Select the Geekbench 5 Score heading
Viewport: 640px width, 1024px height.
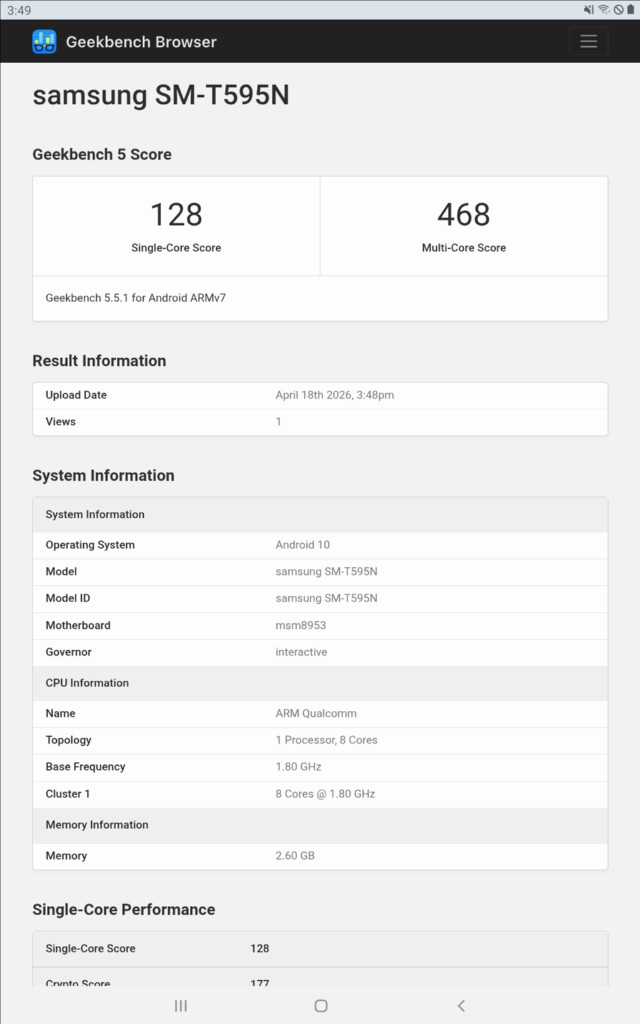[x=102, y=154]
